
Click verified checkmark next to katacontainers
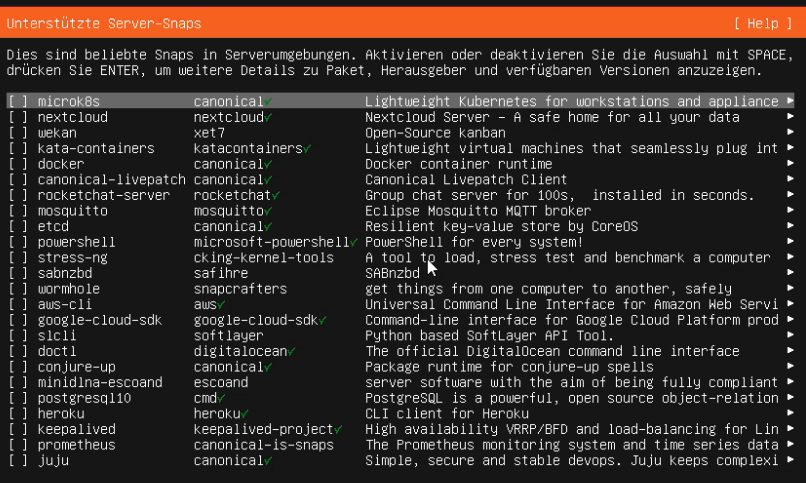[307, 149]
